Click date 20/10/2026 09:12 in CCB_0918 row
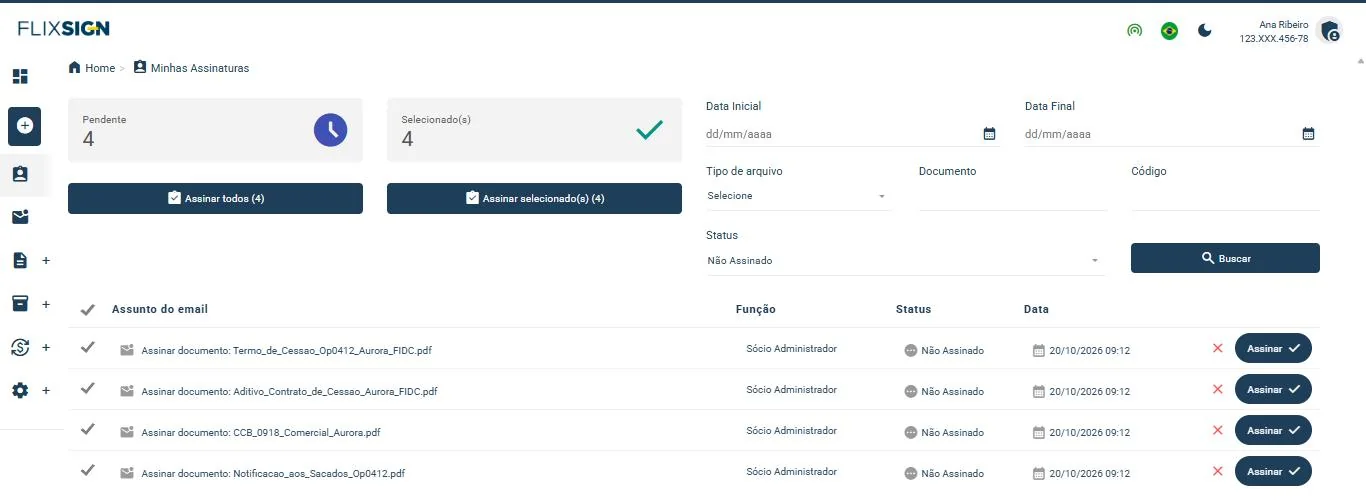Viewport: 1366px width, 500px height. (x=1089, y=433)
